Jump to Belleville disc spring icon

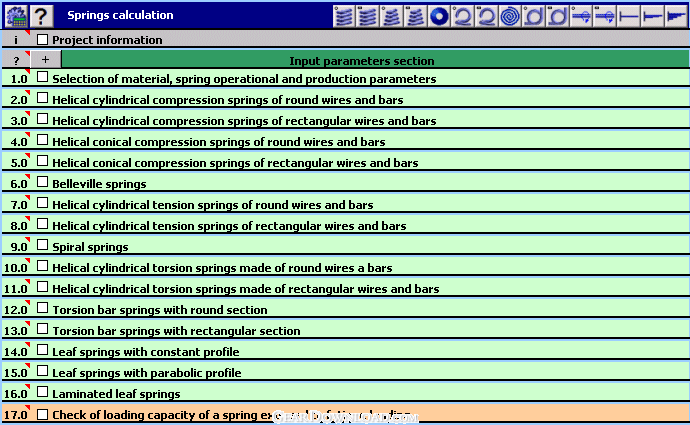(439, 16)
